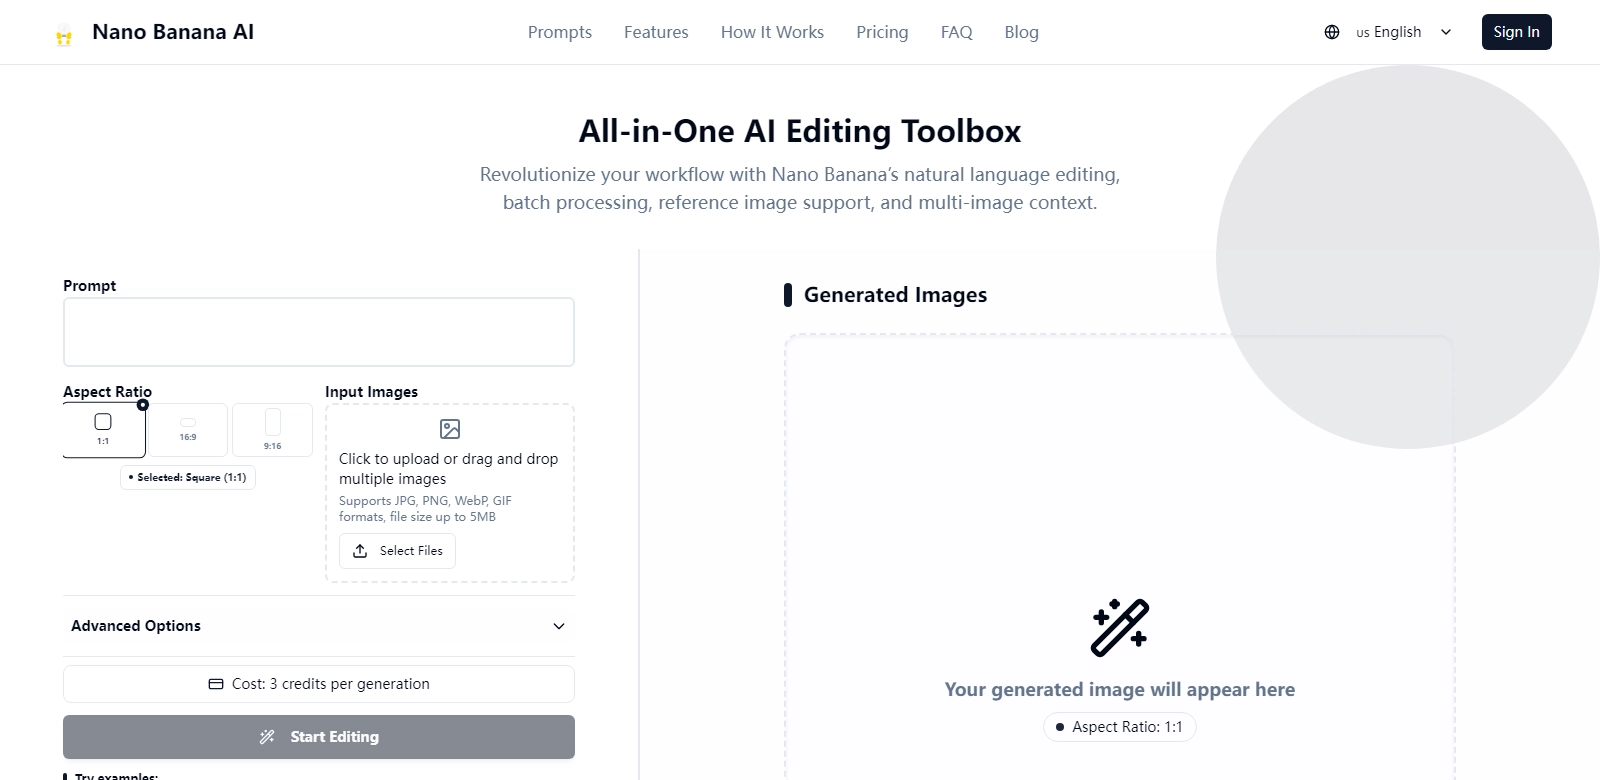Click the Nano Banana AI brand name
1600x780 pixels.
point(173,32)
